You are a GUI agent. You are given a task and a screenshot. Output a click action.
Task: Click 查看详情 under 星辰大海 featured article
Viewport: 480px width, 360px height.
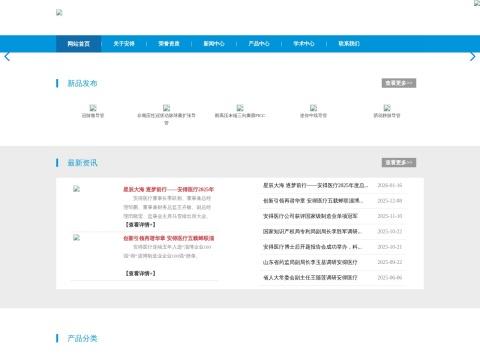pos(140,225)
